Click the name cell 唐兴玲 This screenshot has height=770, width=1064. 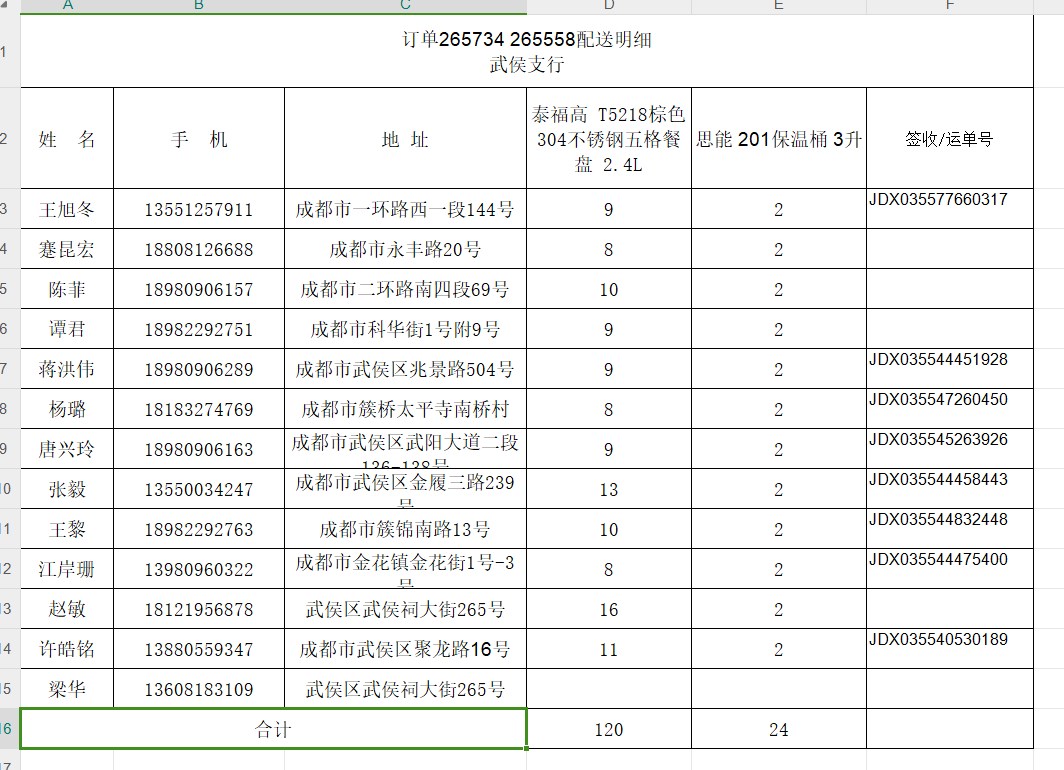click(67, 449)
